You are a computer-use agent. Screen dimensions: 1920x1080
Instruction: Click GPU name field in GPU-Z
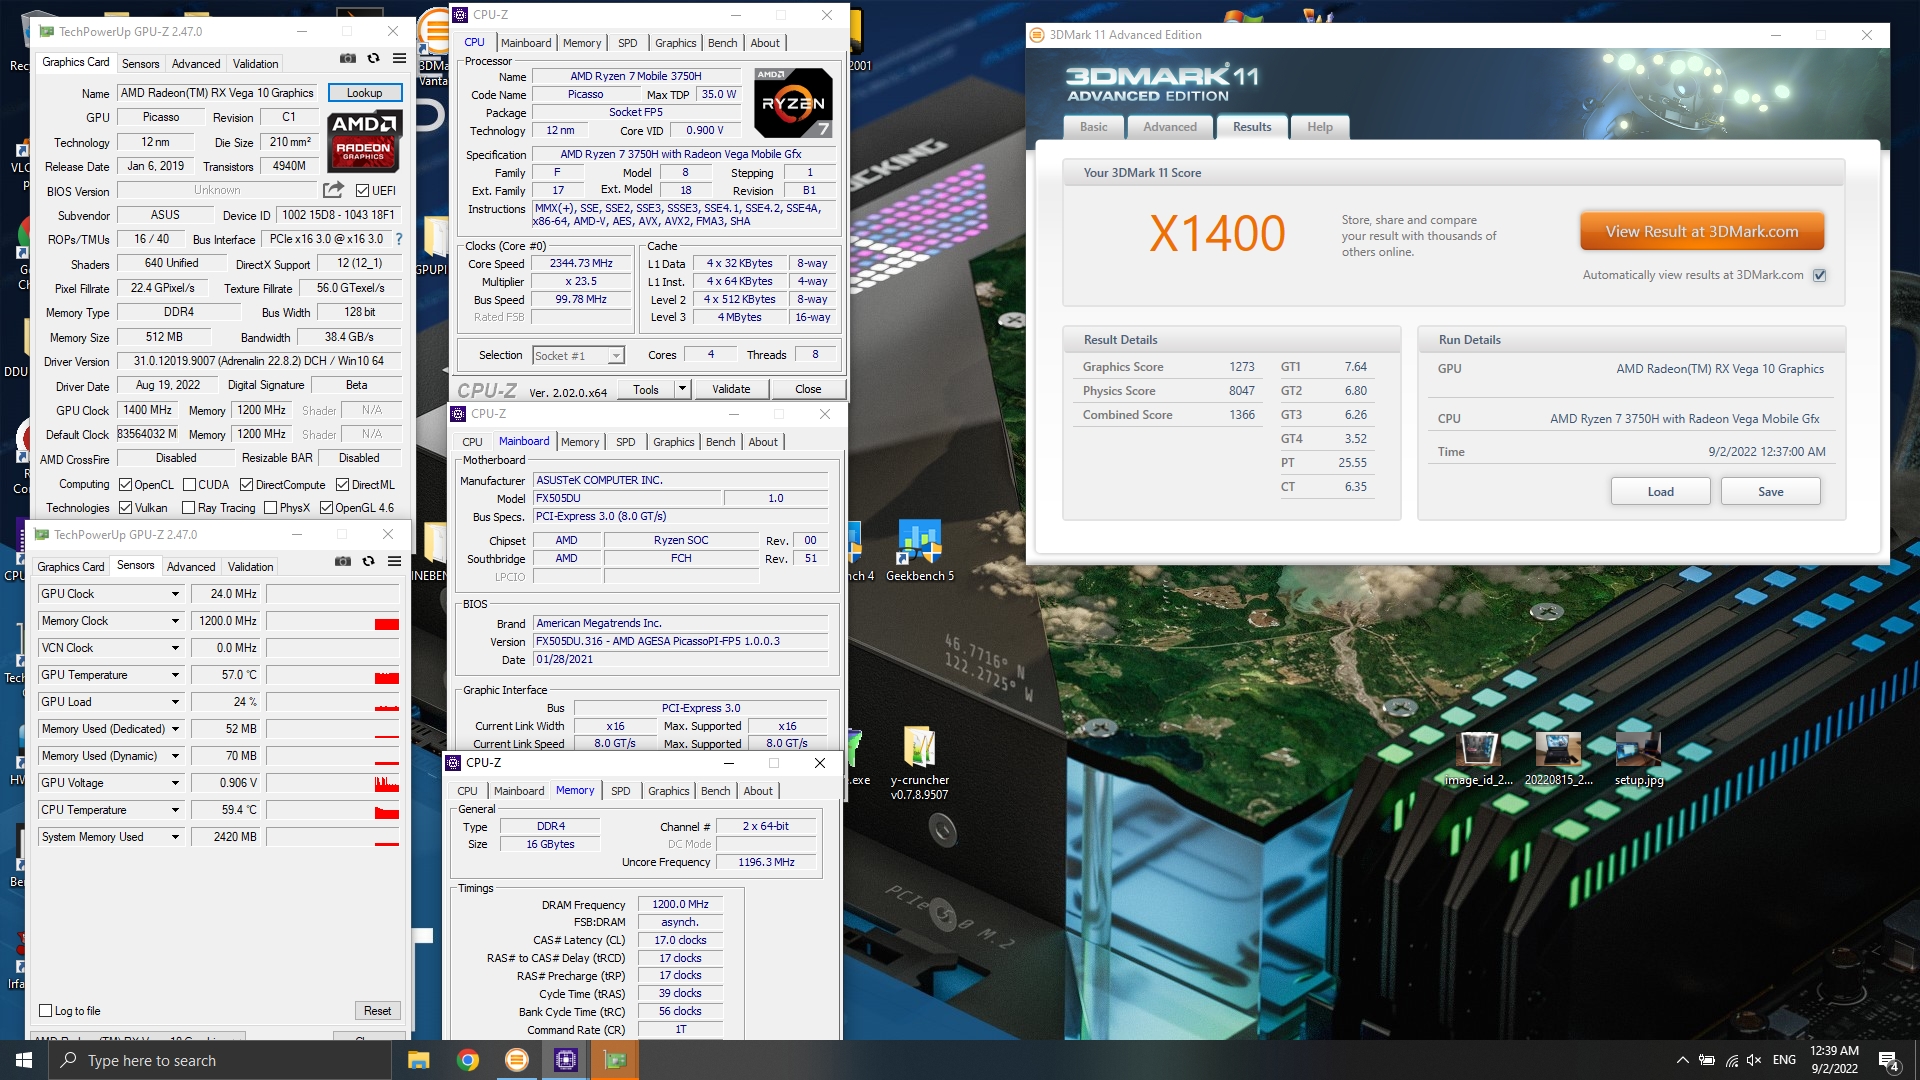click(x=217, y=93)
